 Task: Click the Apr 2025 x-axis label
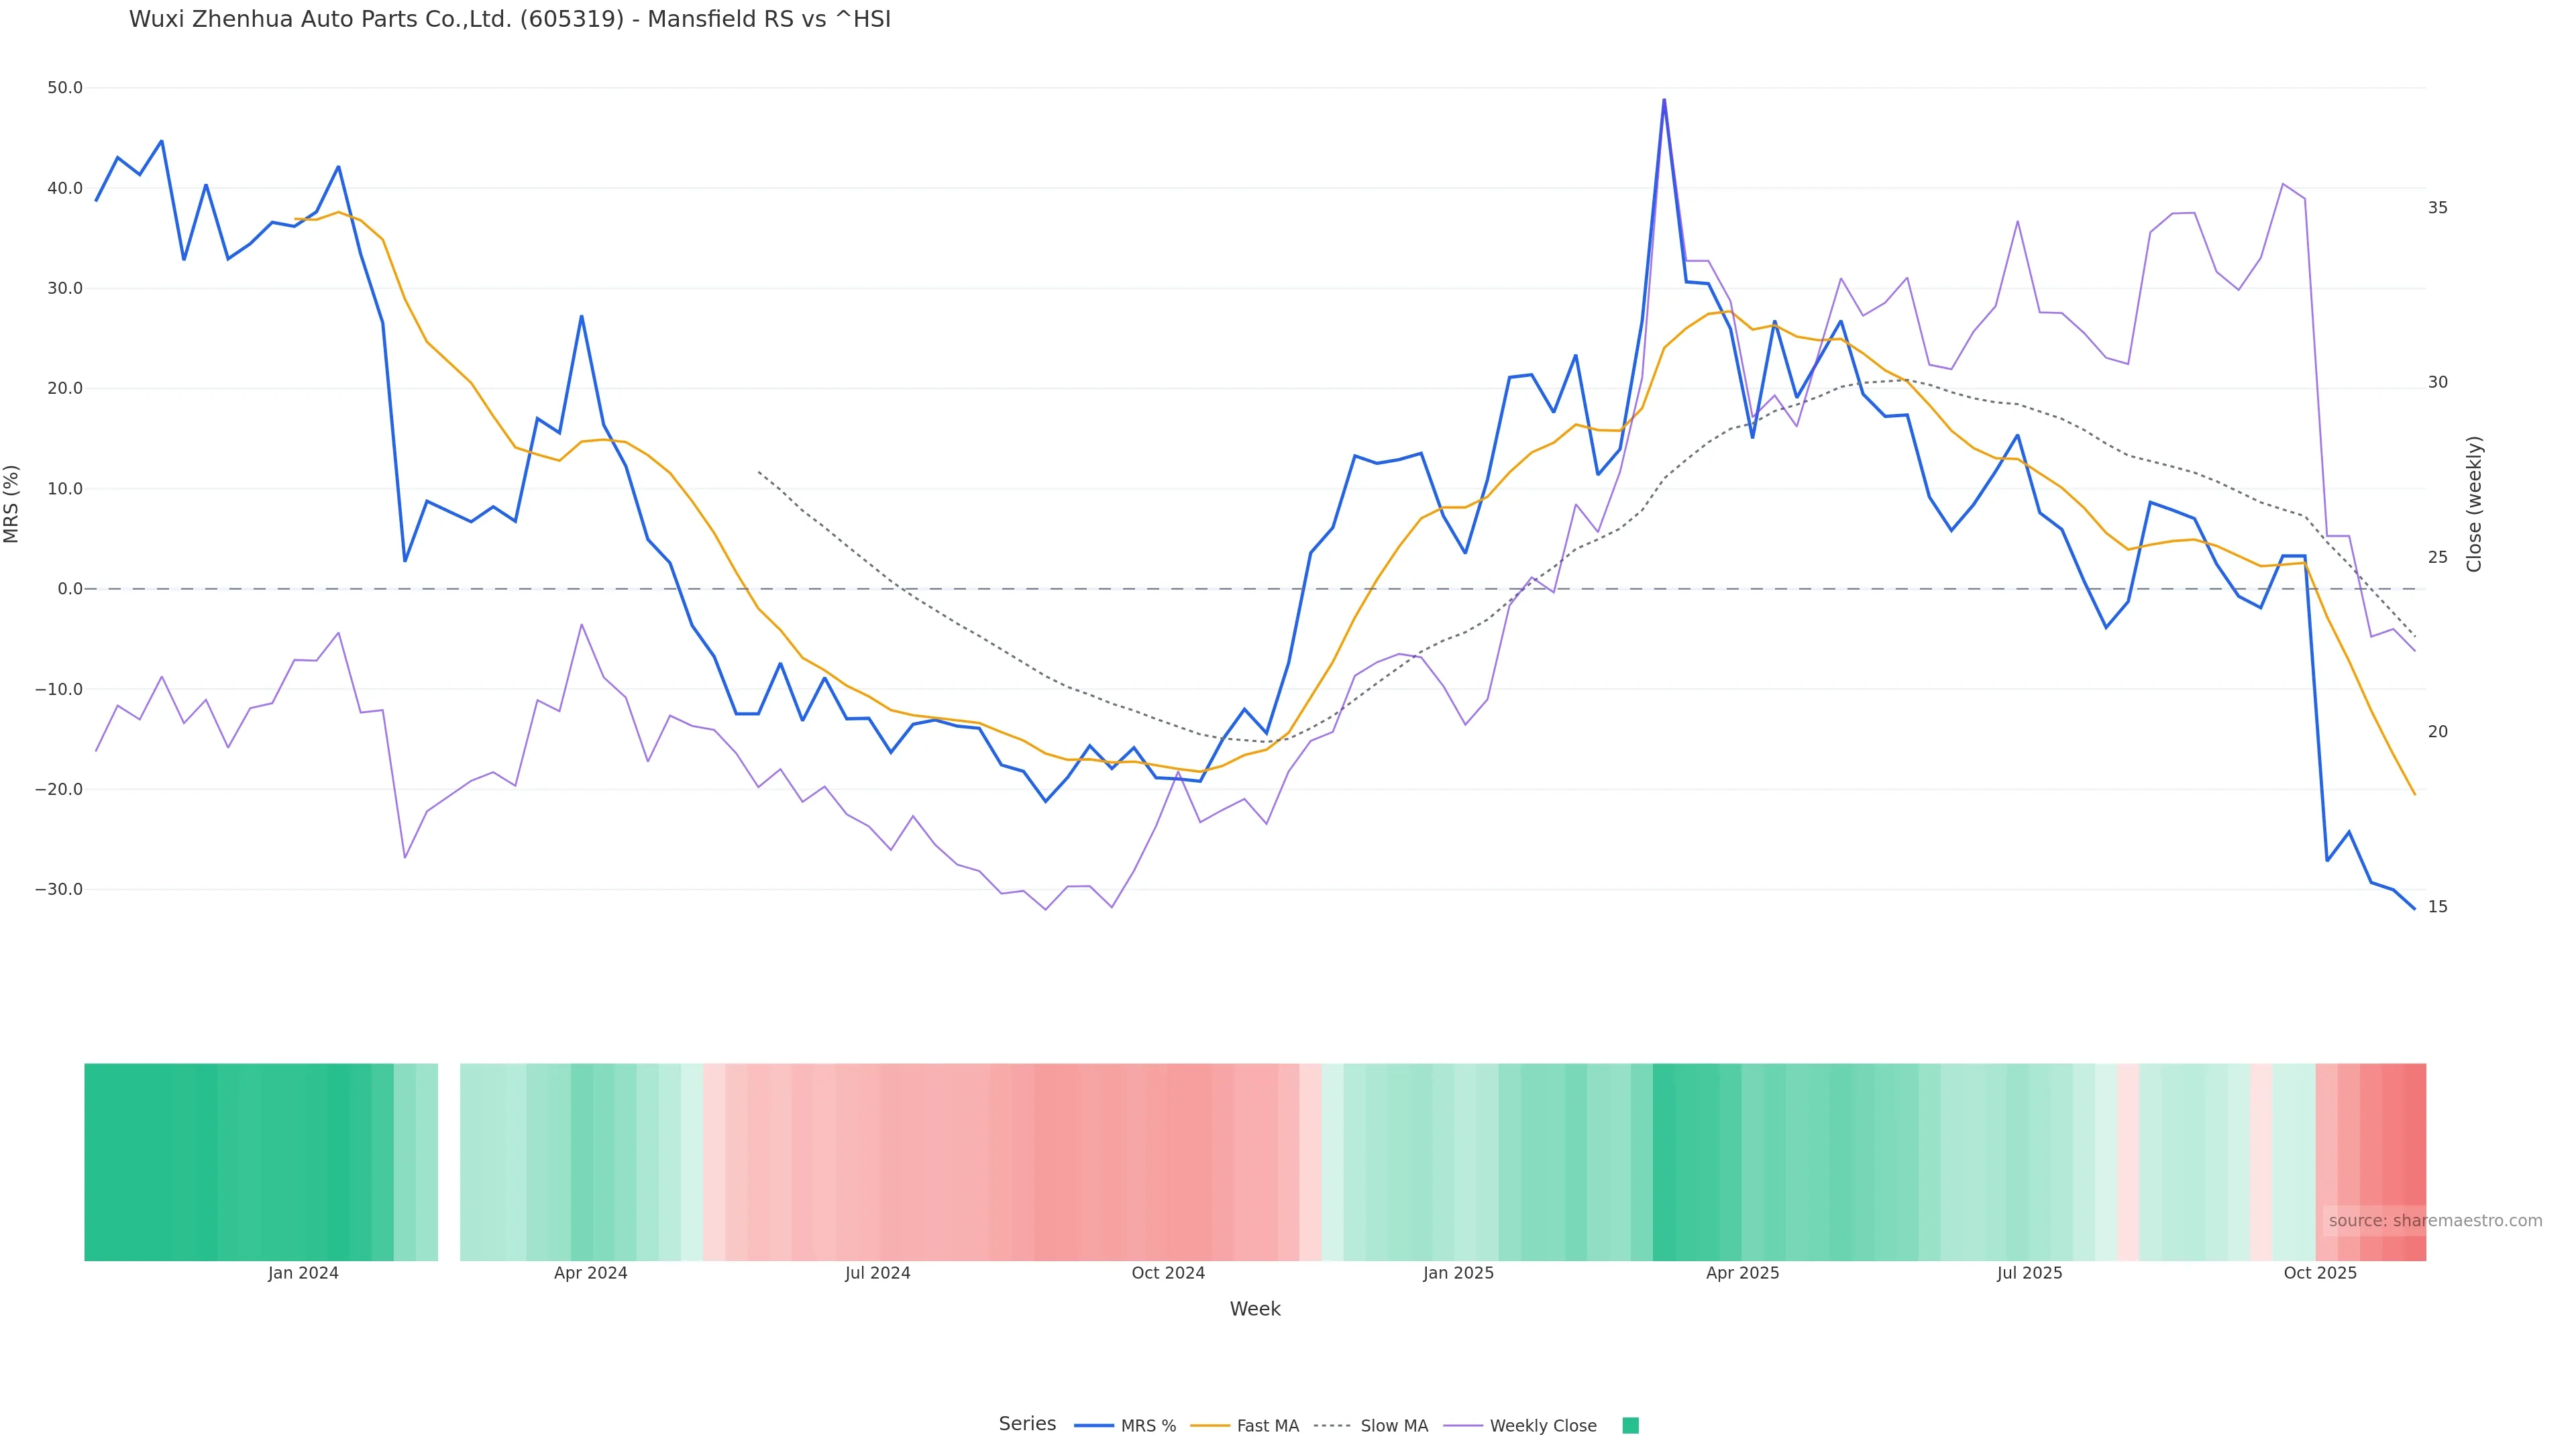click(1742, 1273)
